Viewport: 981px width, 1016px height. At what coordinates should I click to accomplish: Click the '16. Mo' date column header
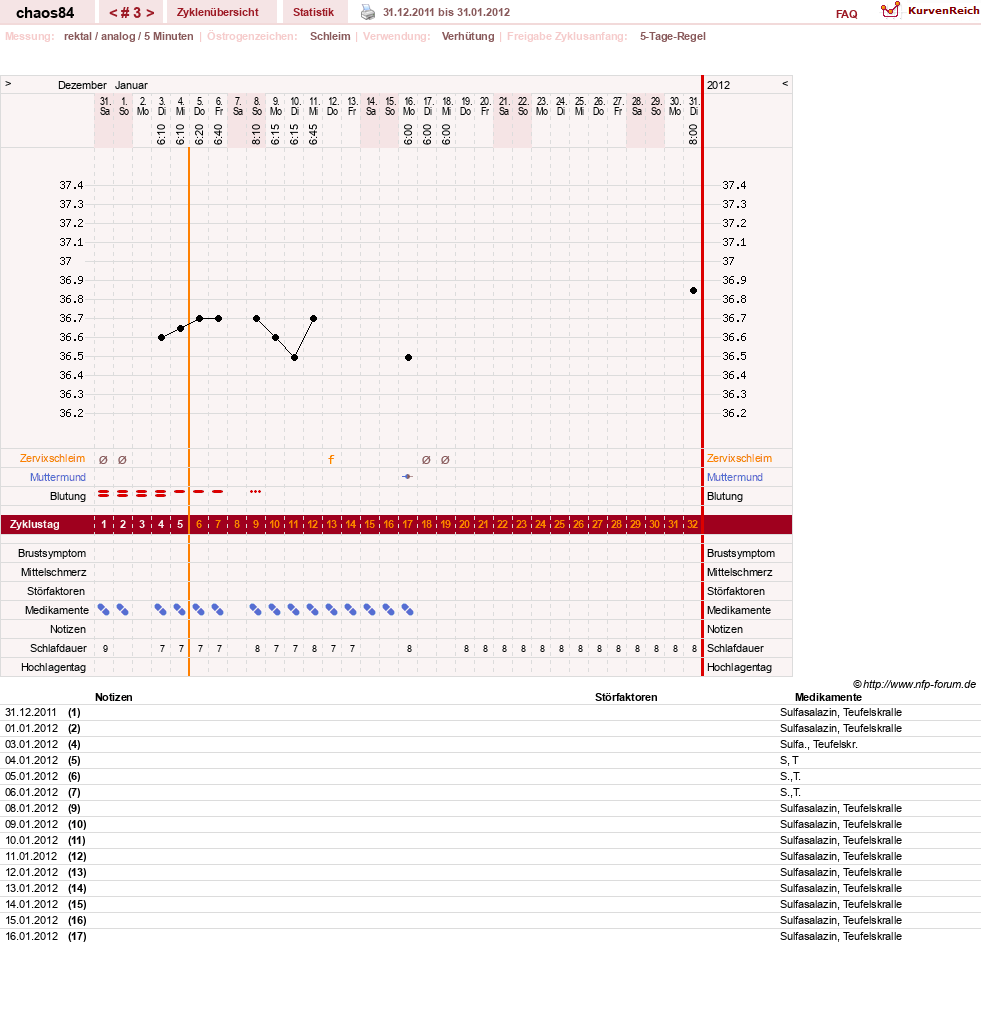409,106
